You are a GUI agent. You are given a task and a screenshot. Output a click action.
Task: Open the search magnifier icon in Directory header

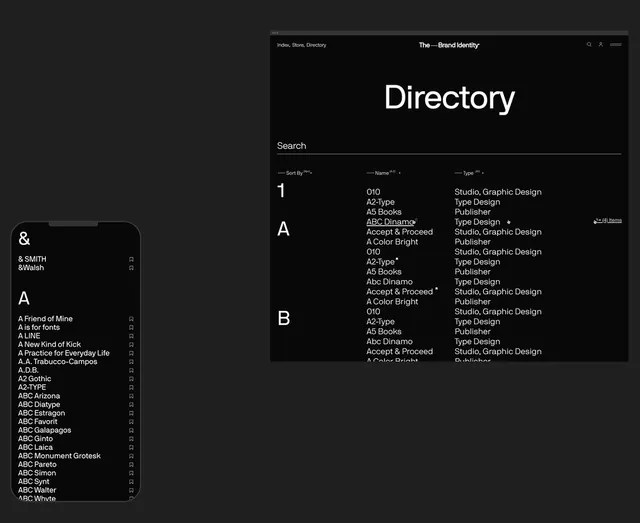click(x=589, y=45)
